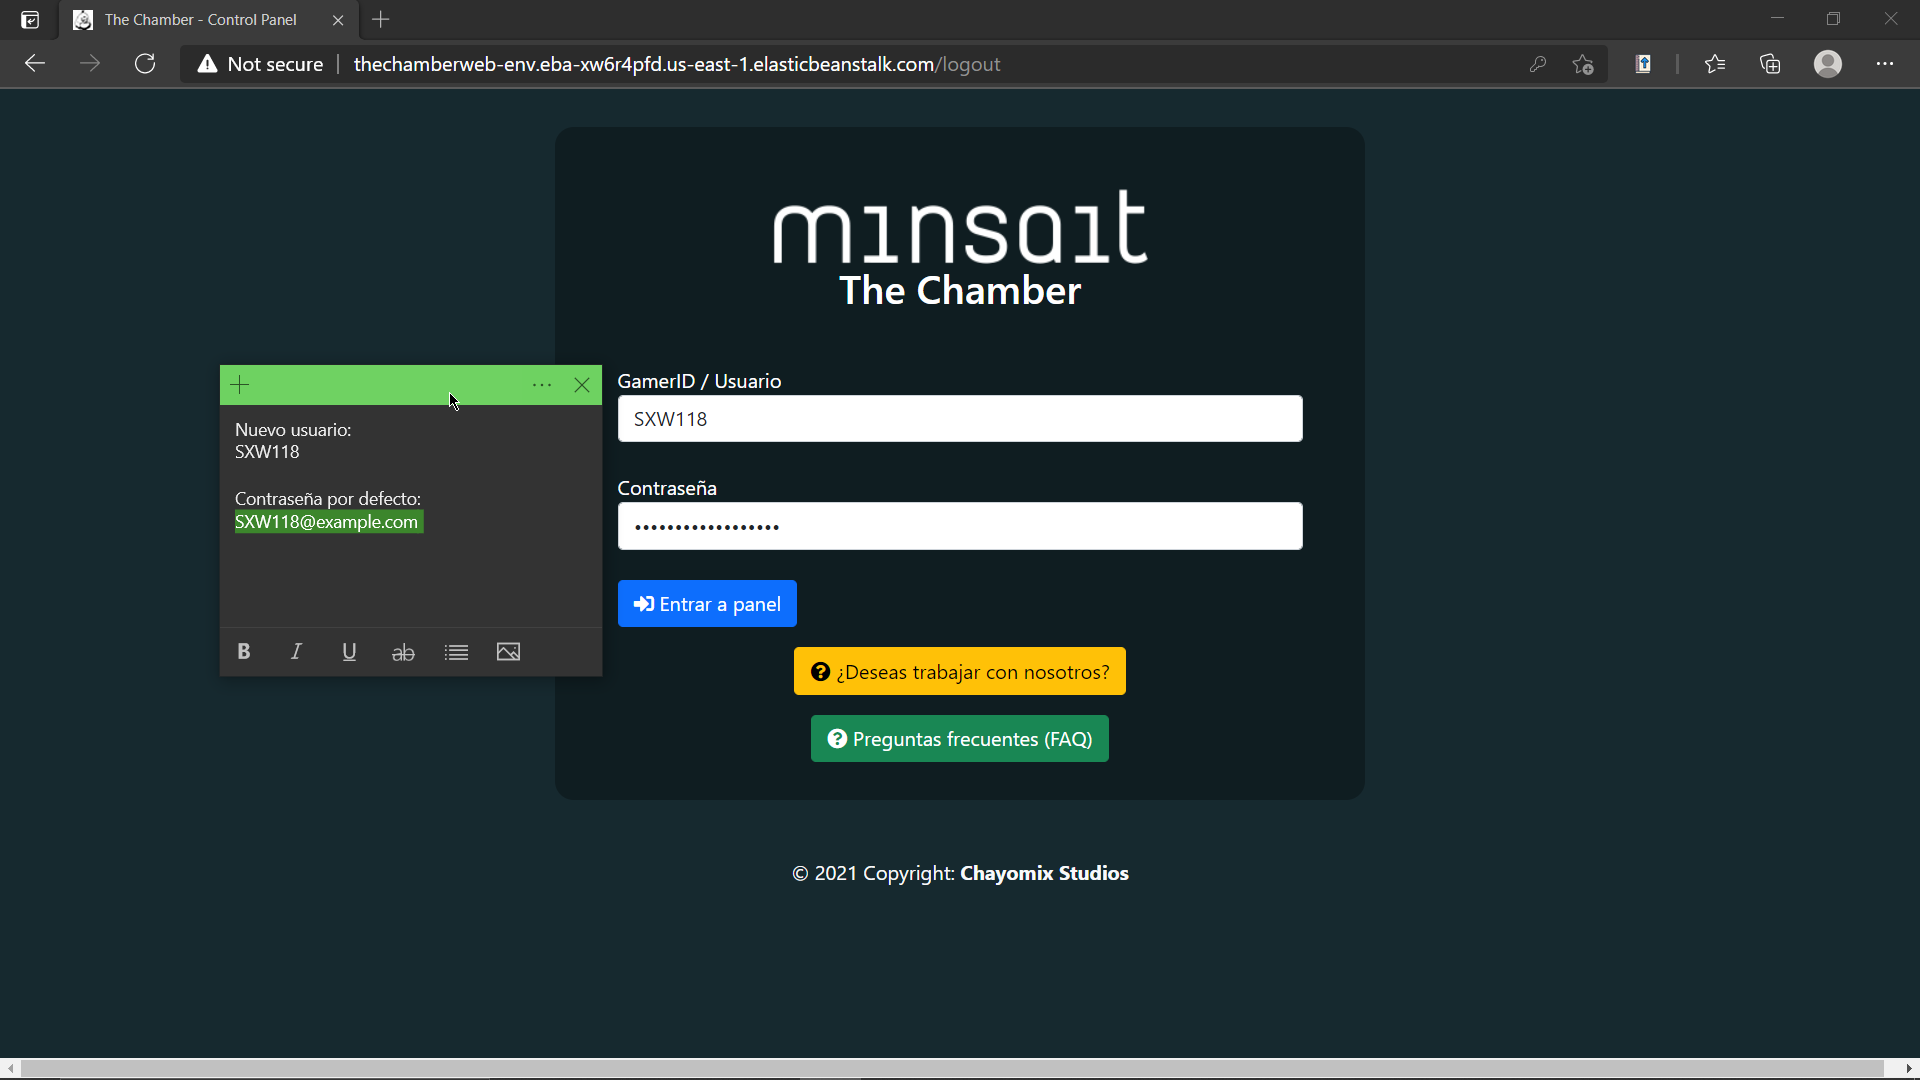Click the blue extension icon in toolbar

click(1643, 64)
